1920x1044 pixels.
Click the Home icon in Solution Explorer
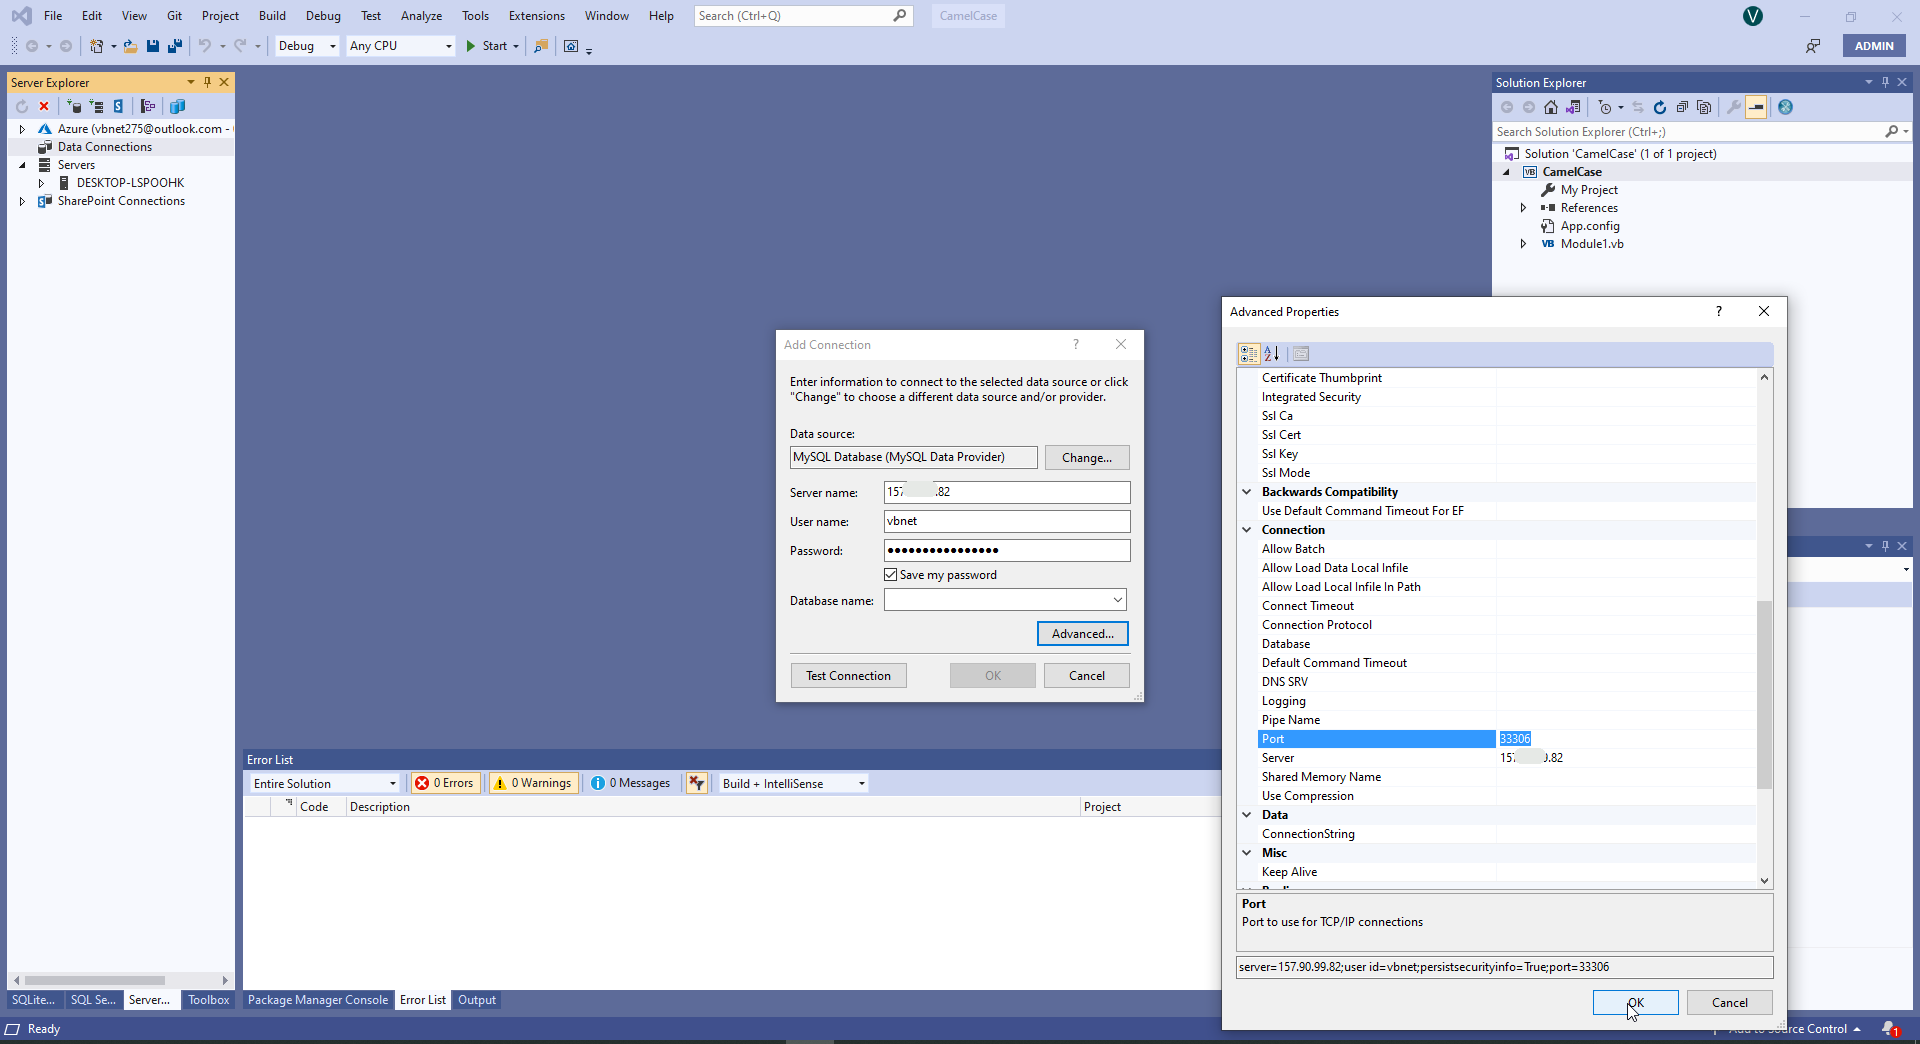[x=1551, y=107]
